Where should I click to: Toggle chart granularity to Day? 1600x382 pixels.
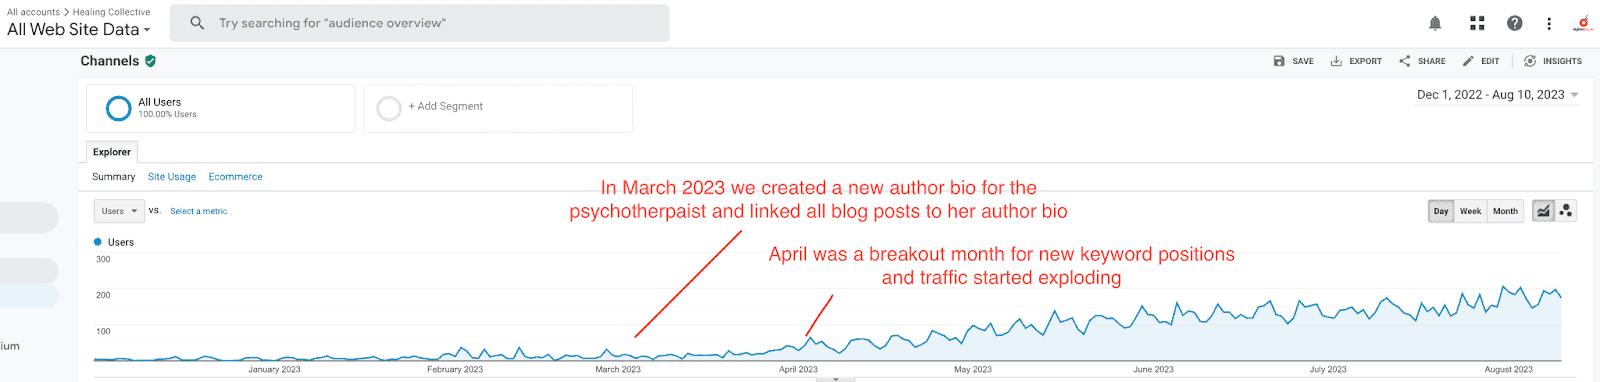pos(1441,211)
